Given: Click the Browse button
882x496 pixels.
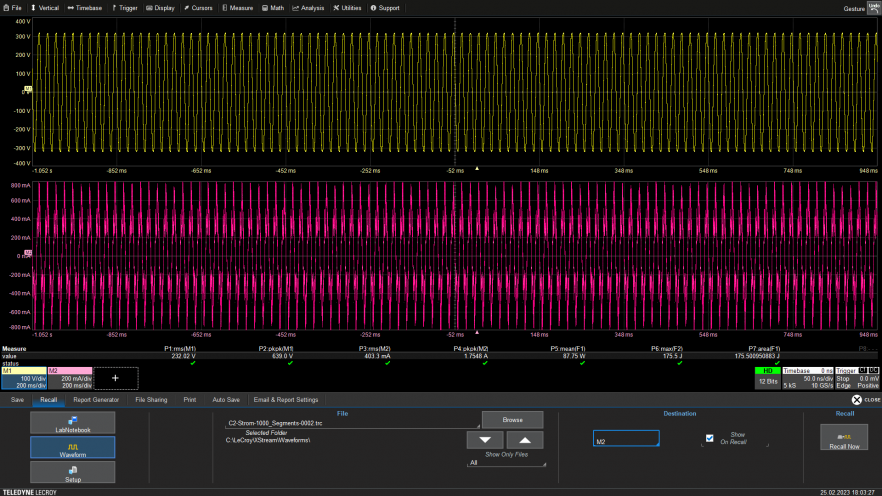Looking at the screenshot, I should tap(512, 420).
